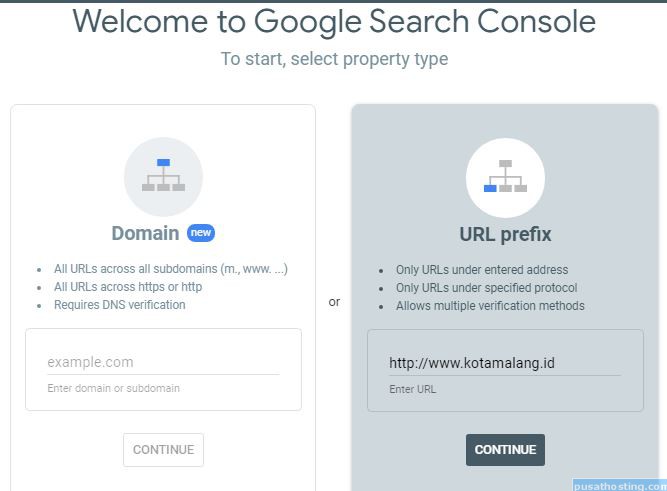Viewport: 667px width, 491px height.
Task: Click the 'Enter domain or subdomain' helper label
Action: 114,388
